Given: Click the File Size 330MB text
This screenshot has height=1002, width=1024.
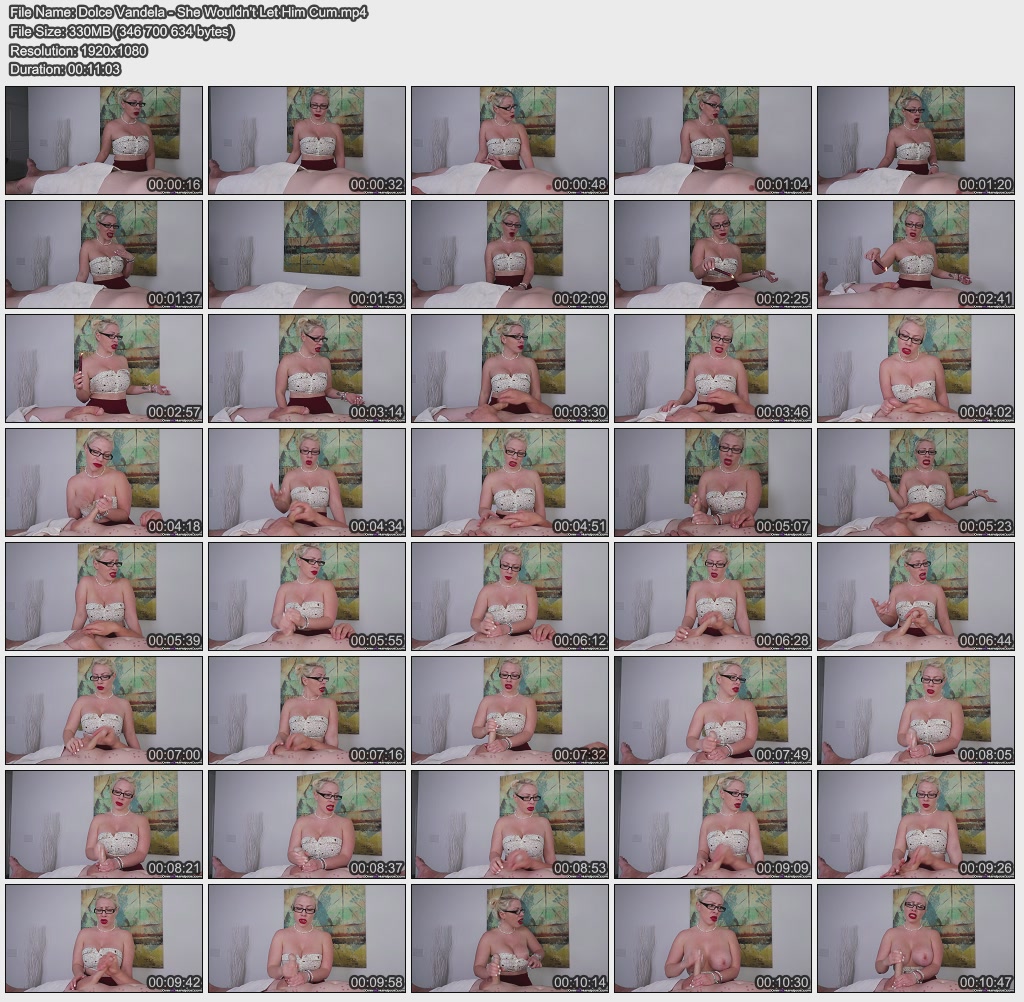Looking at the screenshot, I should coord(121,31).
